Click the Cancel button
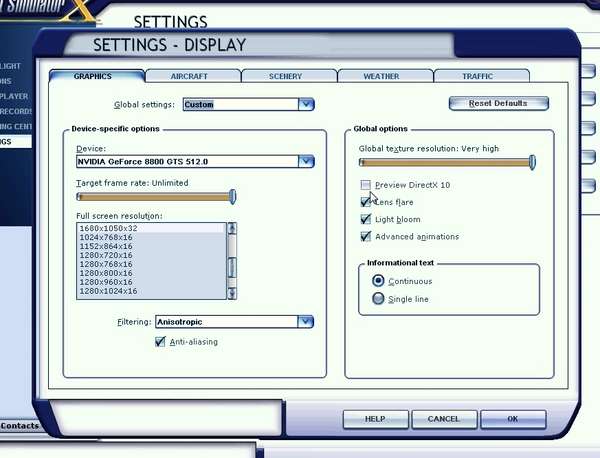The height and width of the screenshot is (458, 600). 443,418
